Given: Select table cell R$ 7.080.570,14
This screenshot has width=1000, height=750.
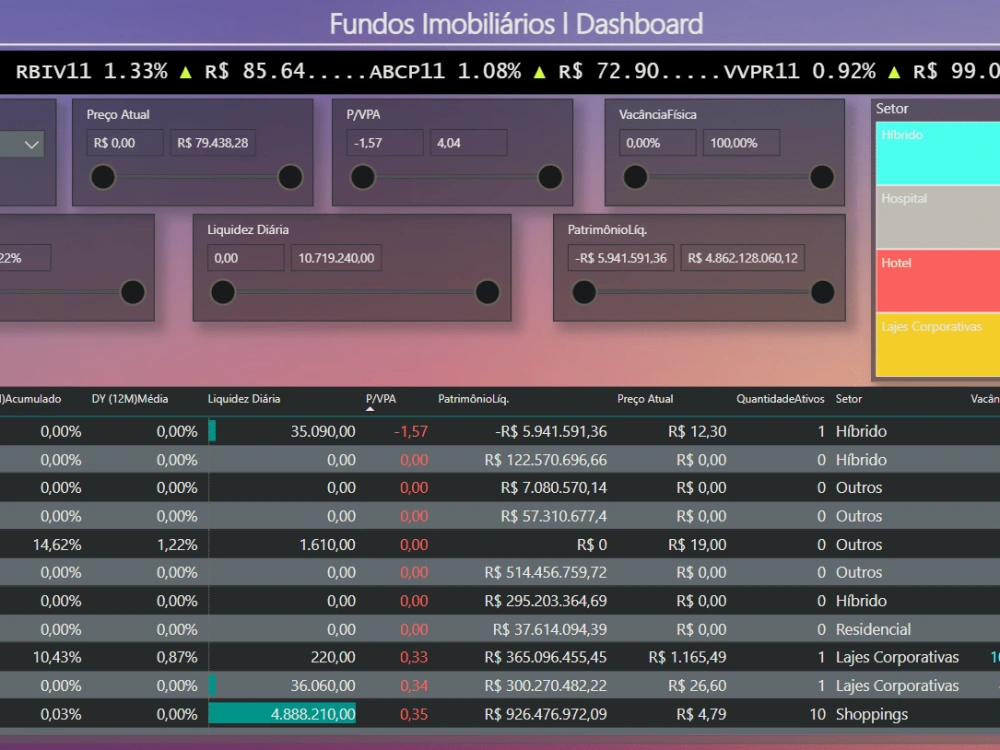Looking at the screenshot, I should coord(554,488).
